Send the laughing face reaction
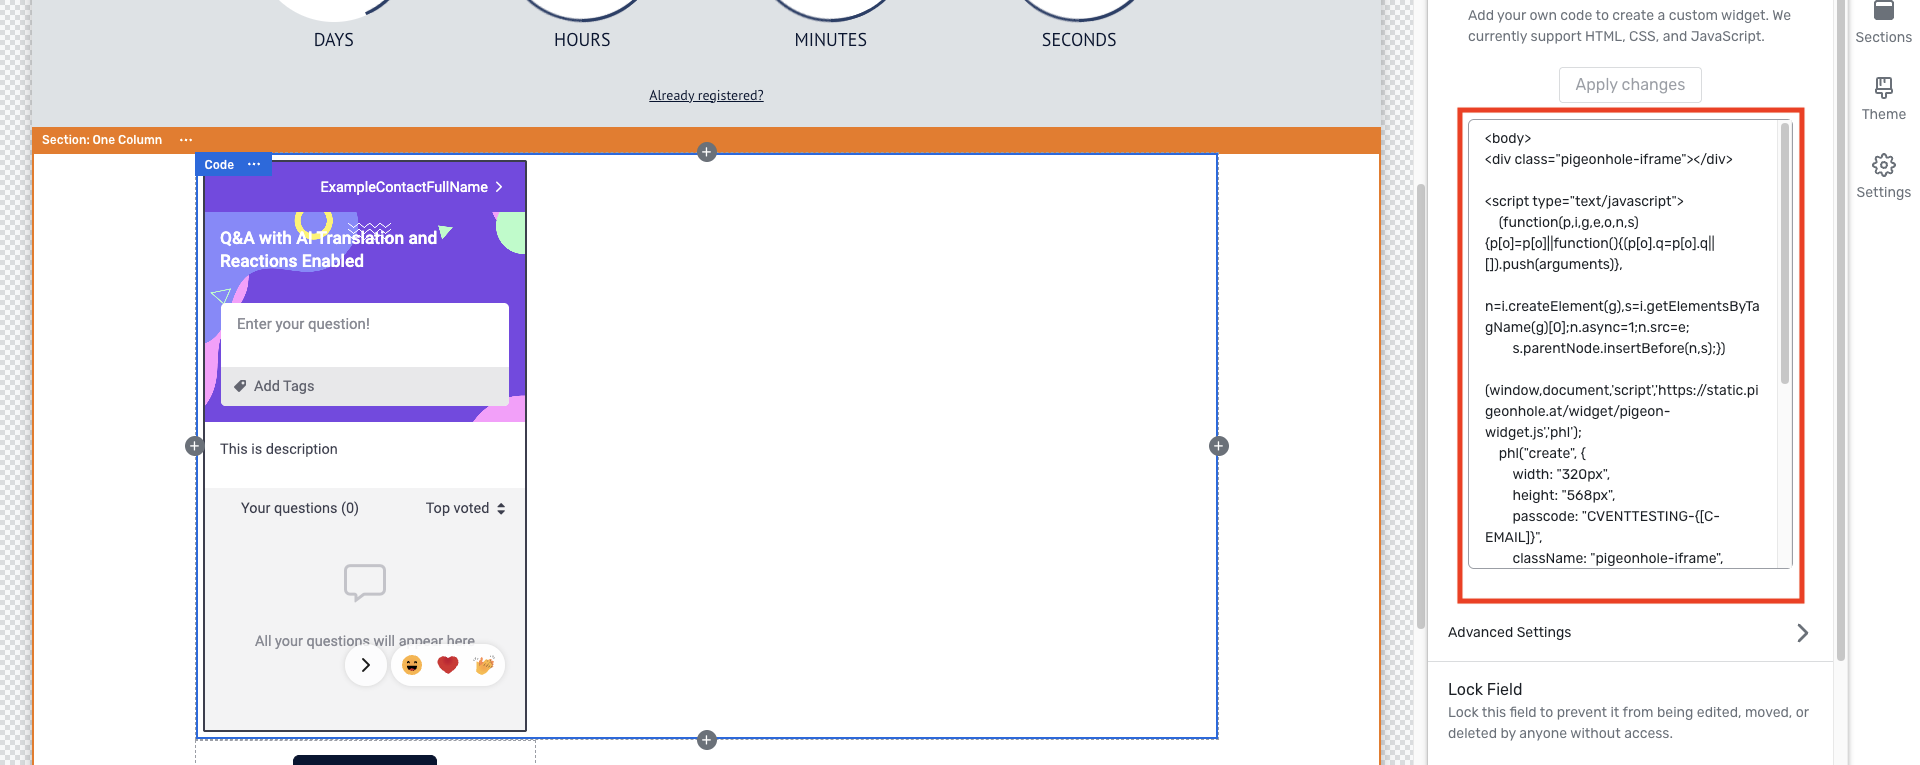 point(412,665)
